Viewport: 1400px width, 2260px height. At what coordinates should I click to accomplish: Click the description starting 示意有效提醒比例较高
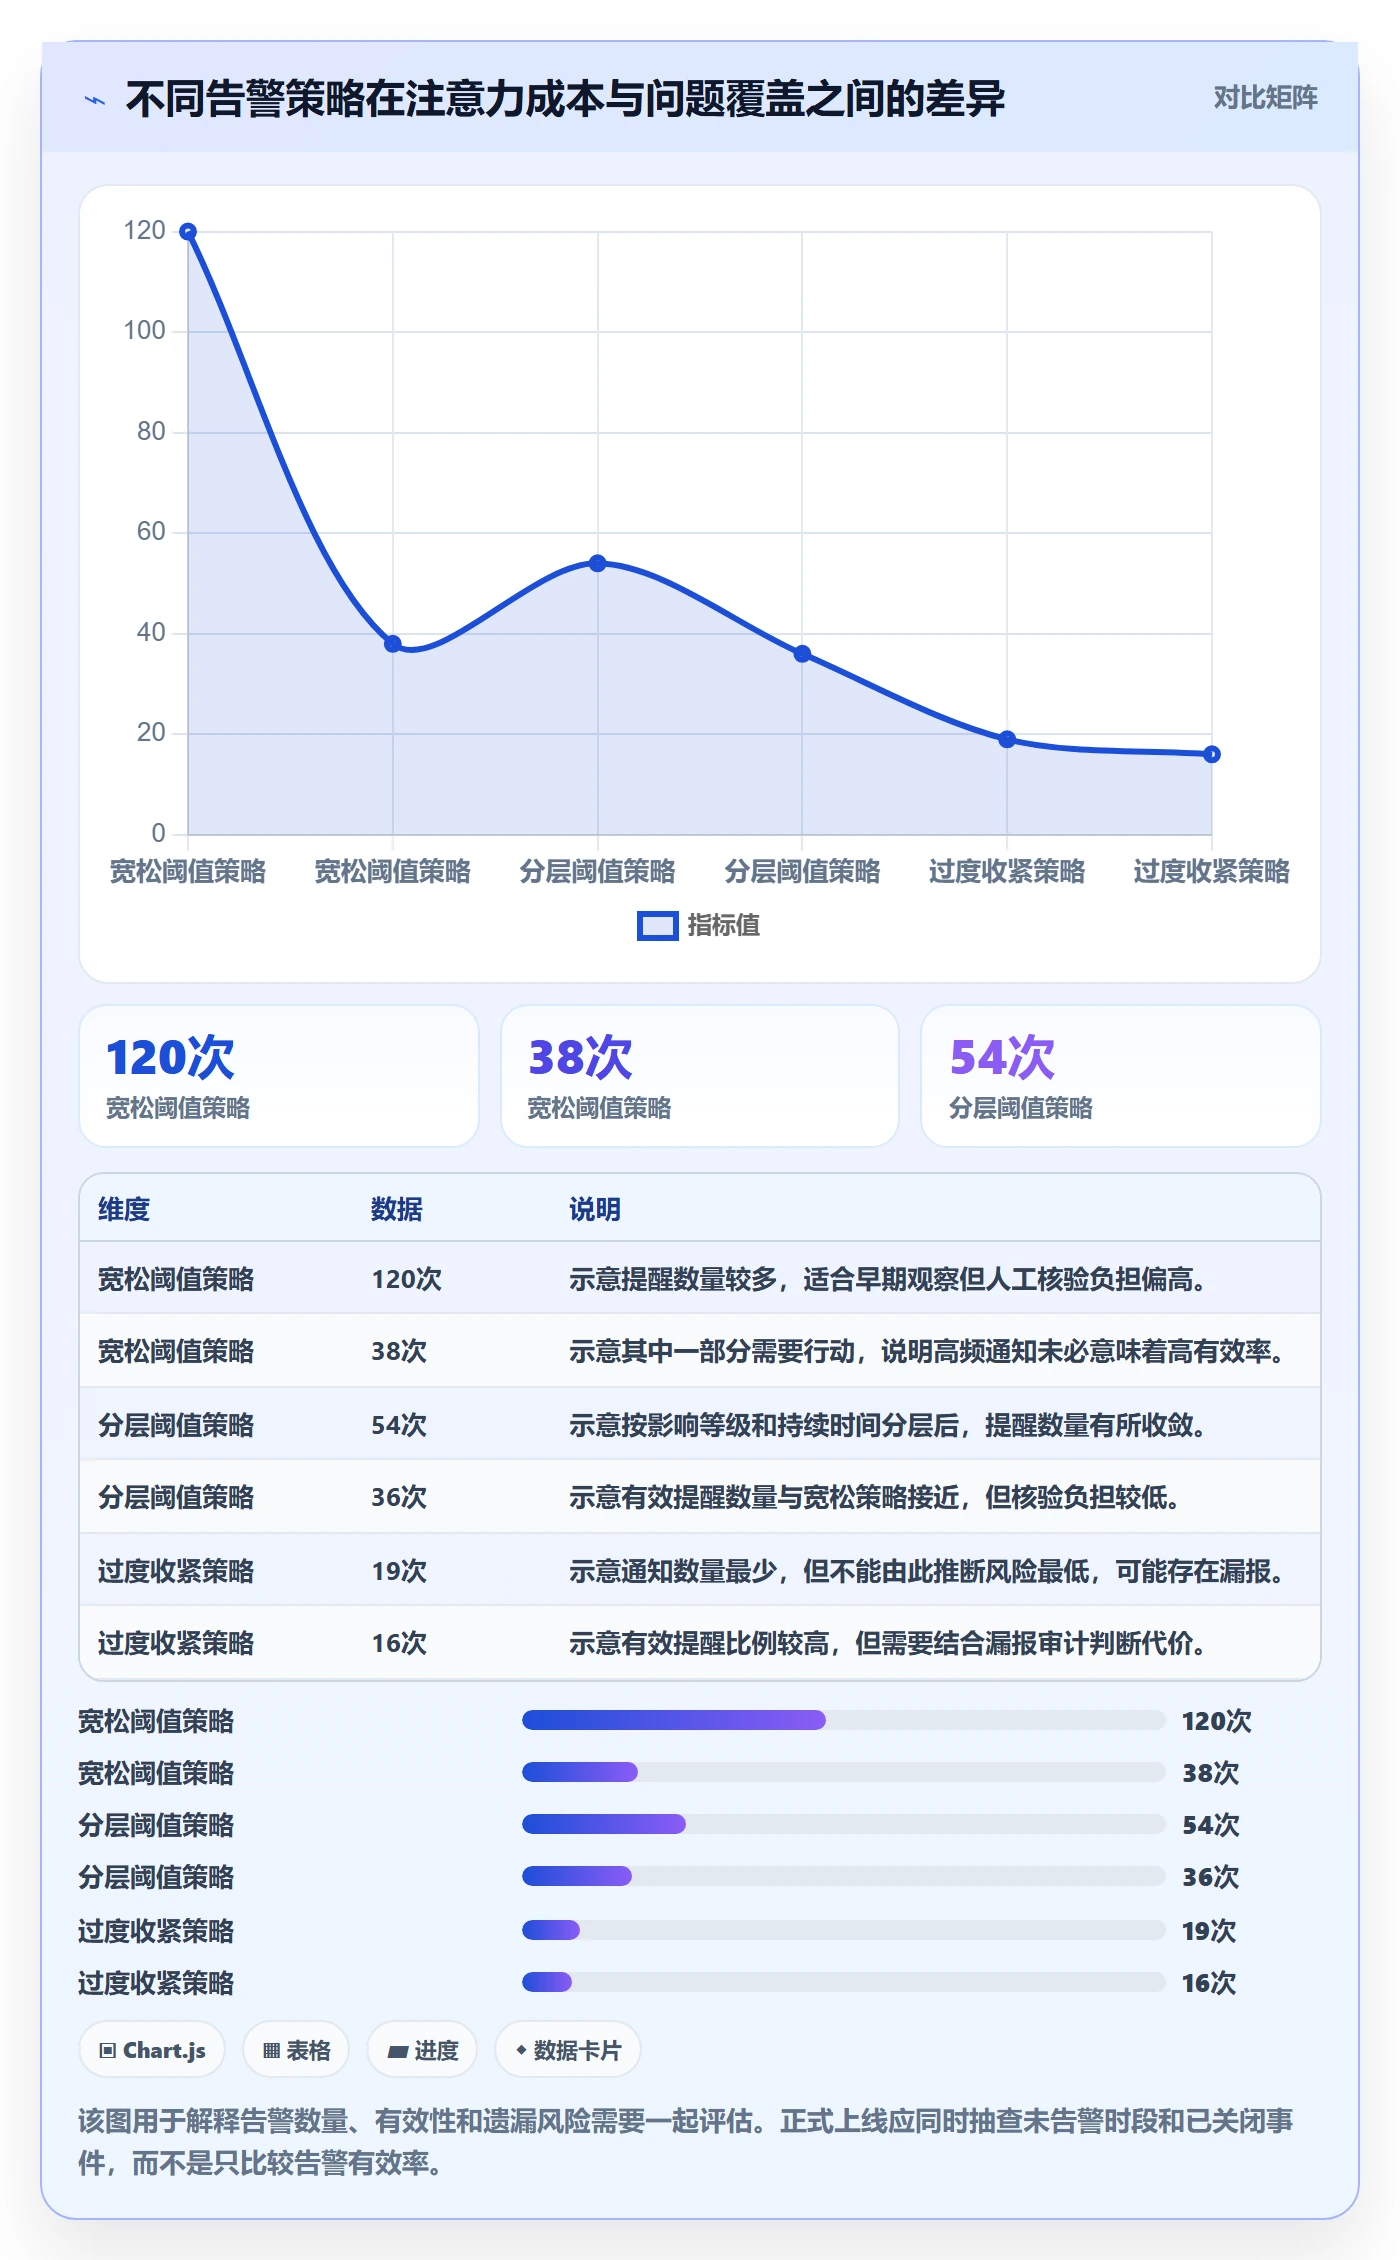887,1643
